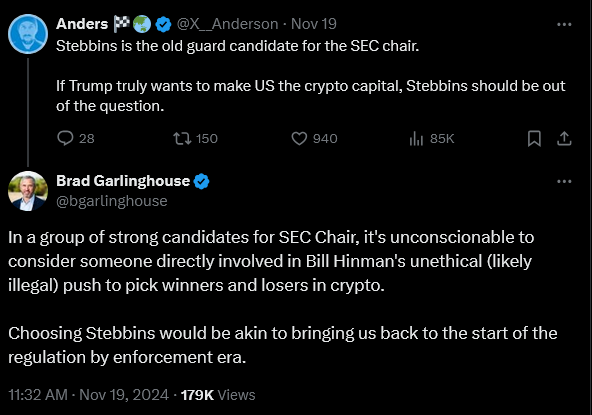Click the 179K Views count
The width and height of the screenshot is (592, 415).
click(218, 395)
